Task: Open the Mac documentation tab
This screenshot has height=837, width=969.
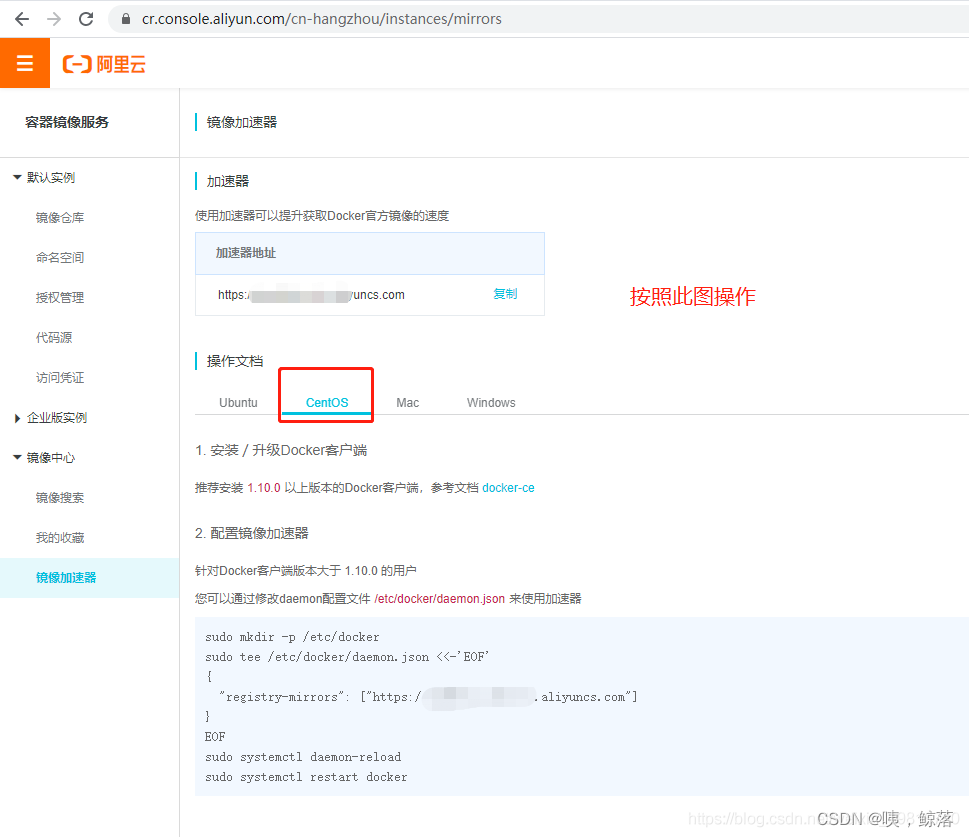Action: click(407, 402)
